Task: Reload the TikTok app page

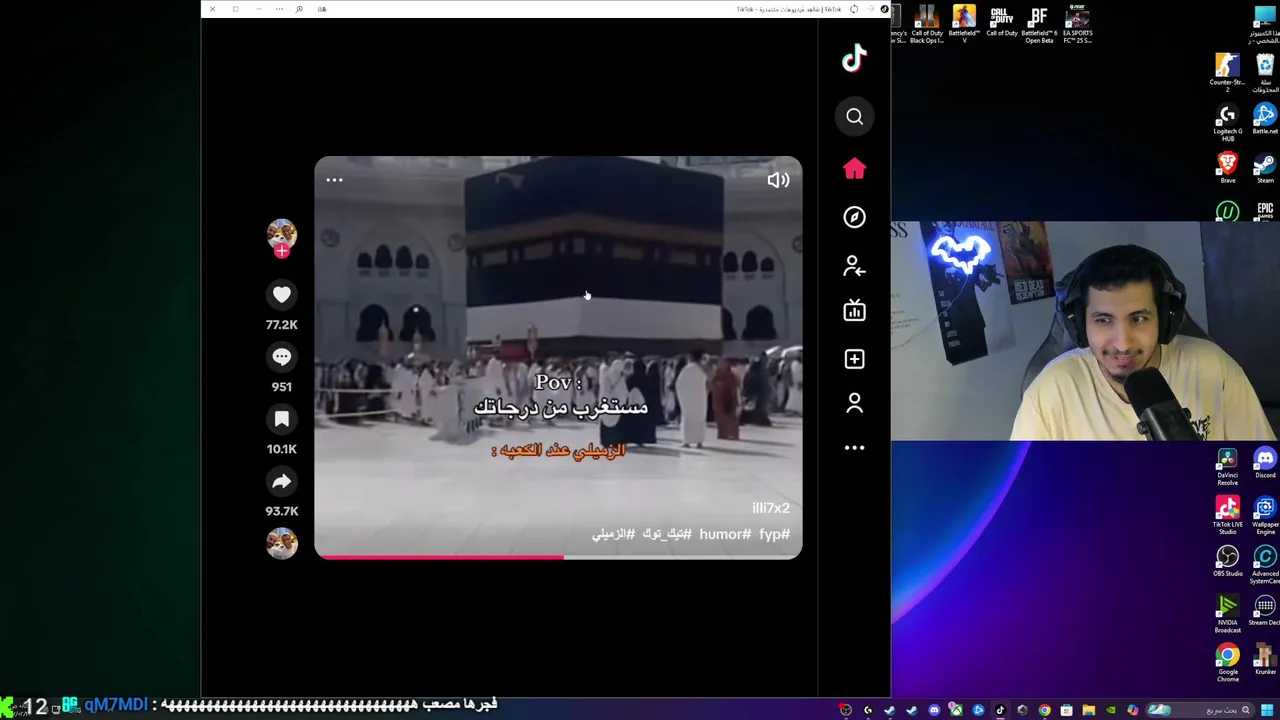Action: tap(853, 9)
